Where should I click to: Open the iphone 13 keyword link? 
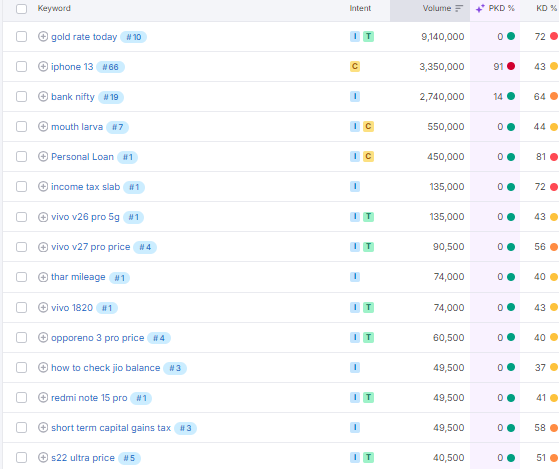tap(72, 67)
